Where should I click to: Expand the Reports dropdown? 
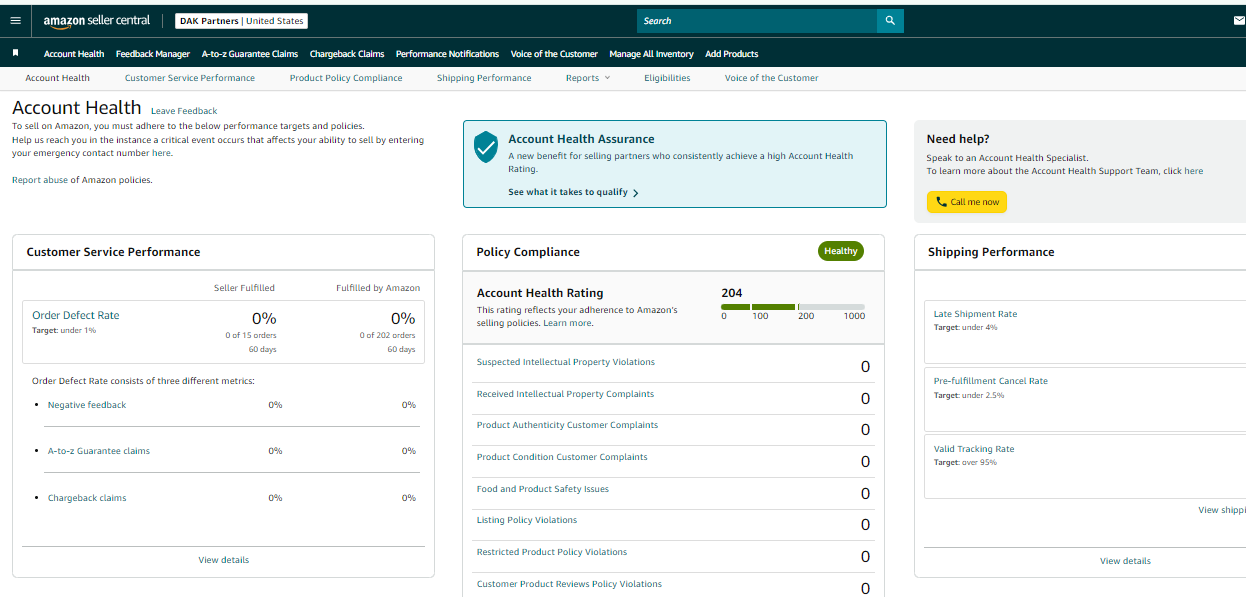coord(587,78)
